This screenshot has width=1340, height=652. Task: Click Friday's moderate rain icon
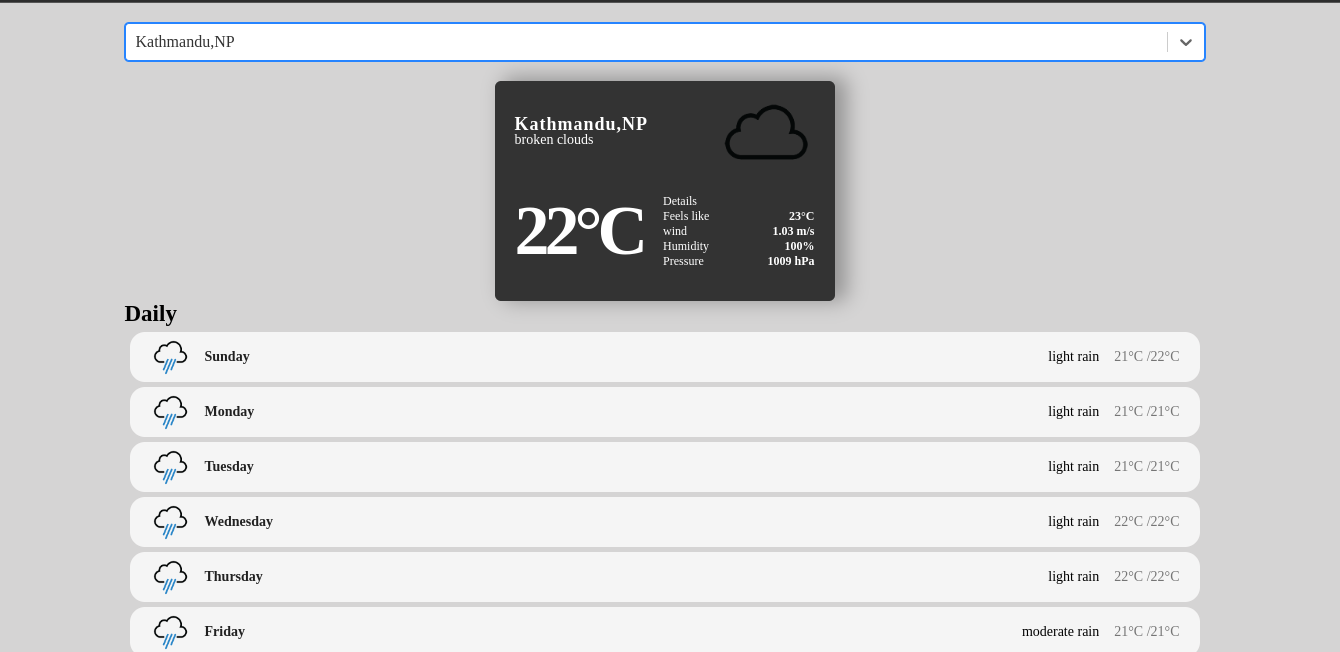click(x=170, y=632)
